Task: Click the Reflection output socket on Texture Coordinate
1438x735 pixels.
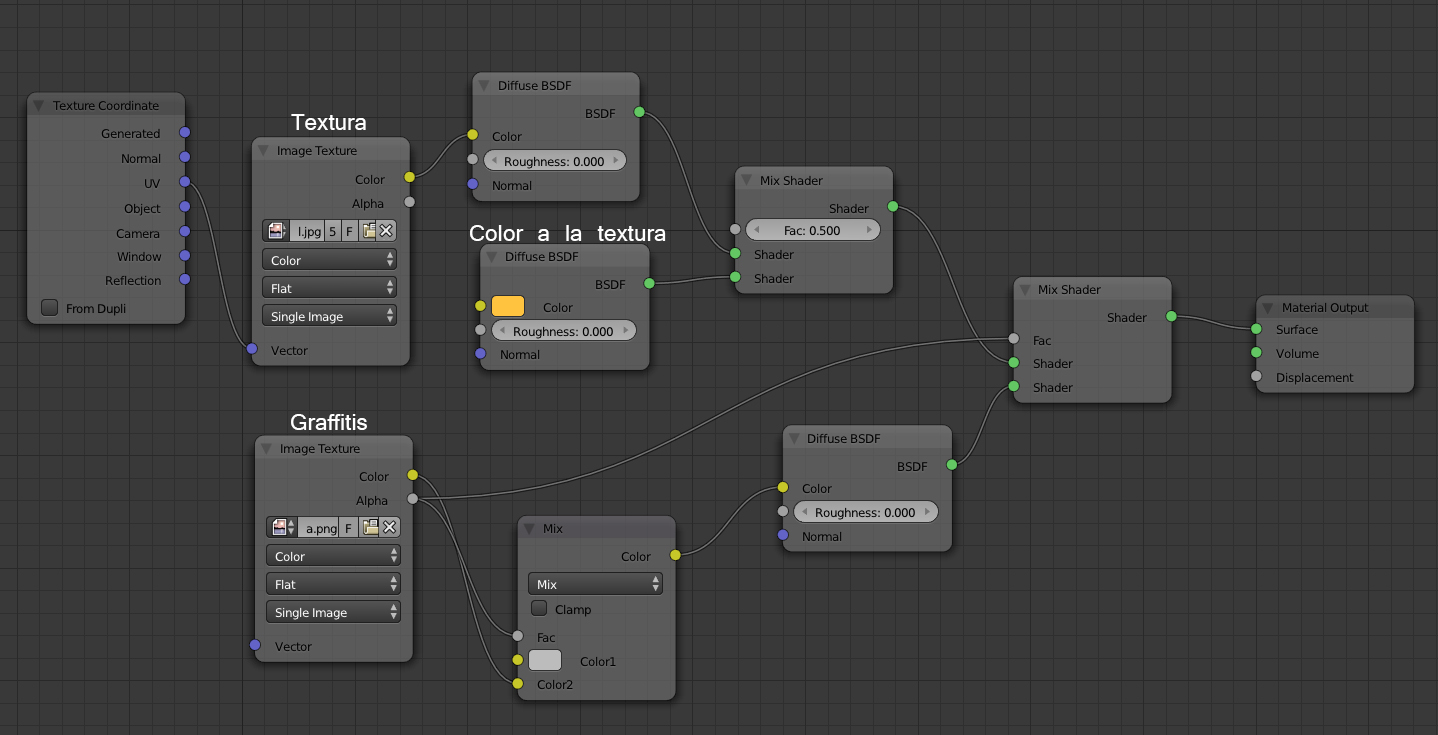Action: tap(184, 280)
